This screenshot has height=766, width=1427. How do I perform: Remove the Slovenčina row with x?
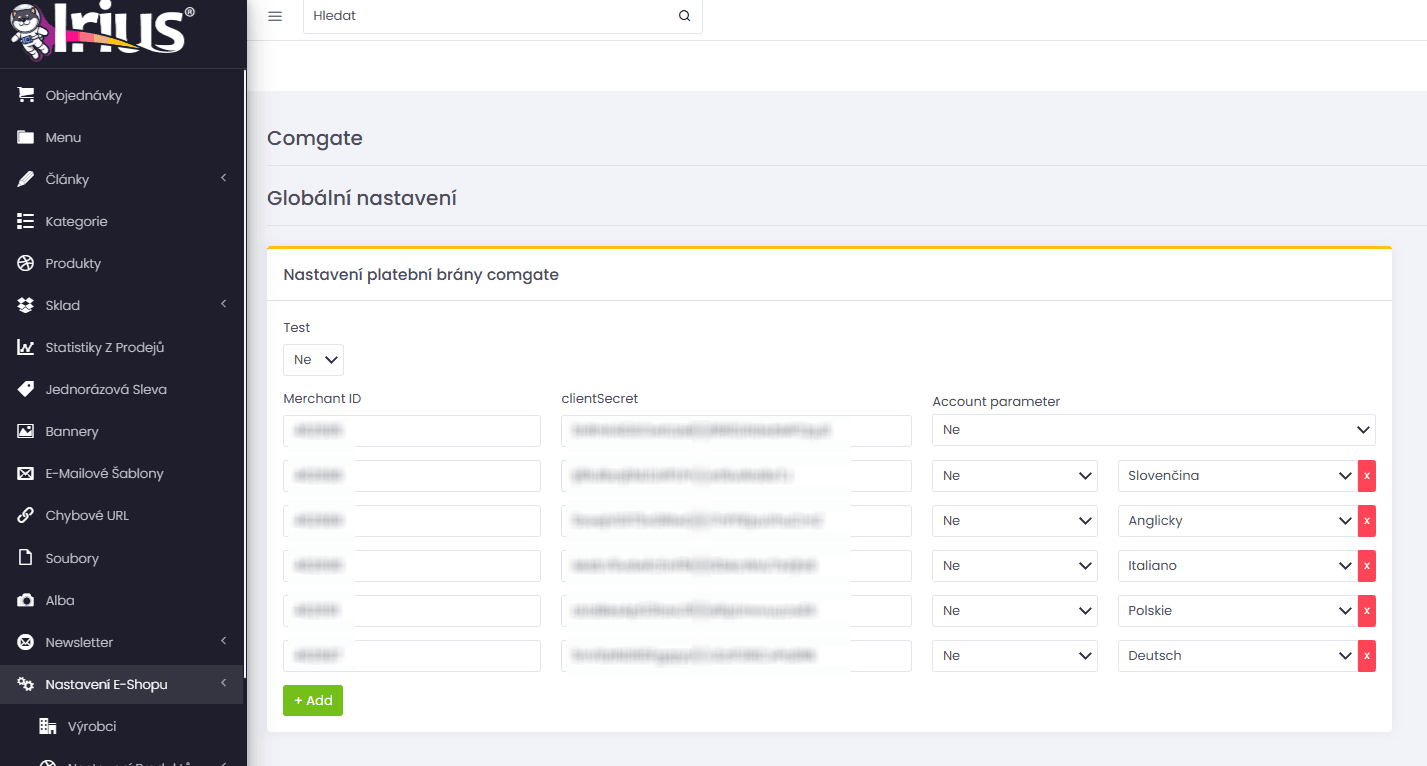tap(1367, 476)
